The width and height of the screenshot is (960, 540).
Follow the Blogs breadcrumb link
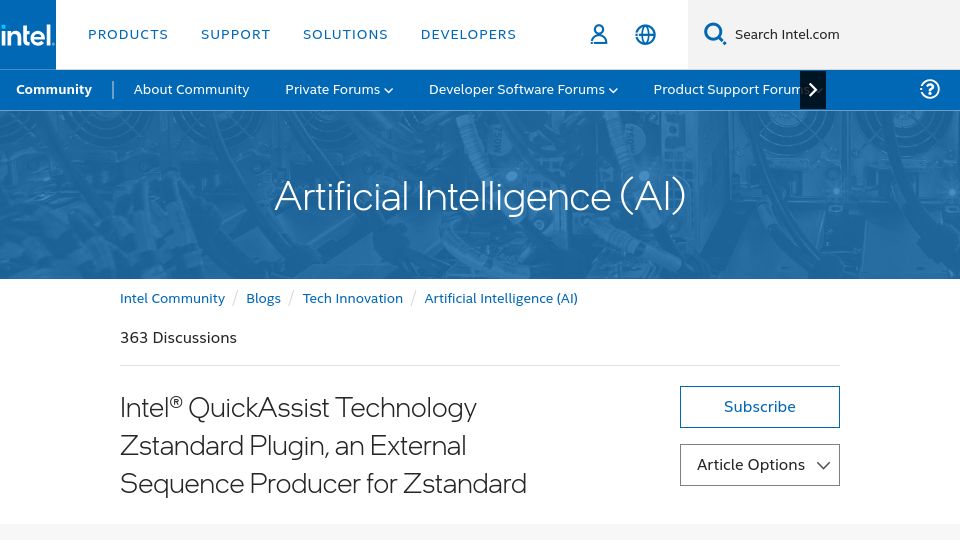pyautogui.click(x=263, y=298)
